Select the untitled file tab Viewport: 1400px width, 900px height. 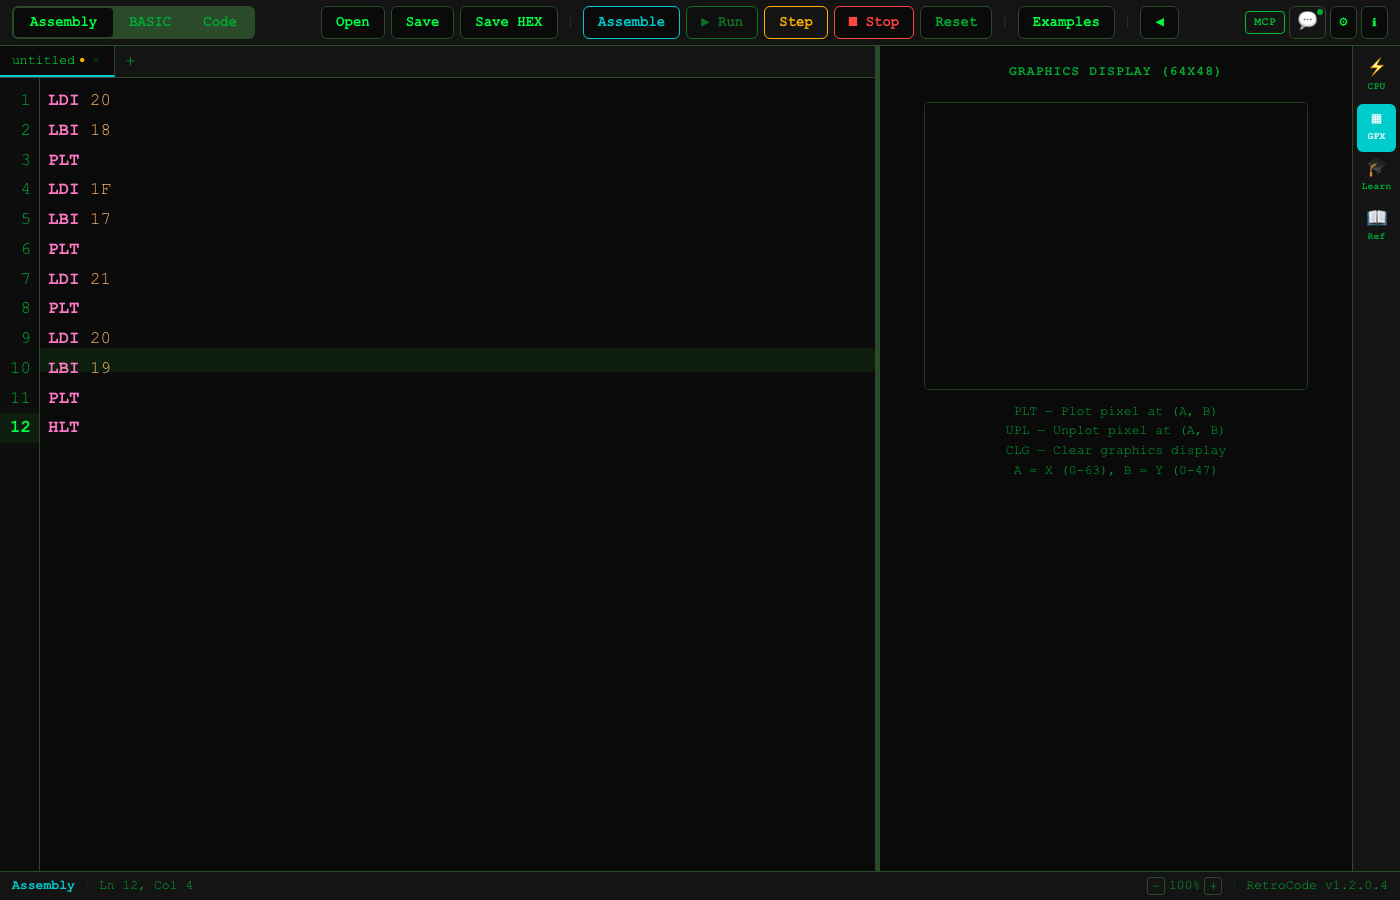(x=45, y=60)
